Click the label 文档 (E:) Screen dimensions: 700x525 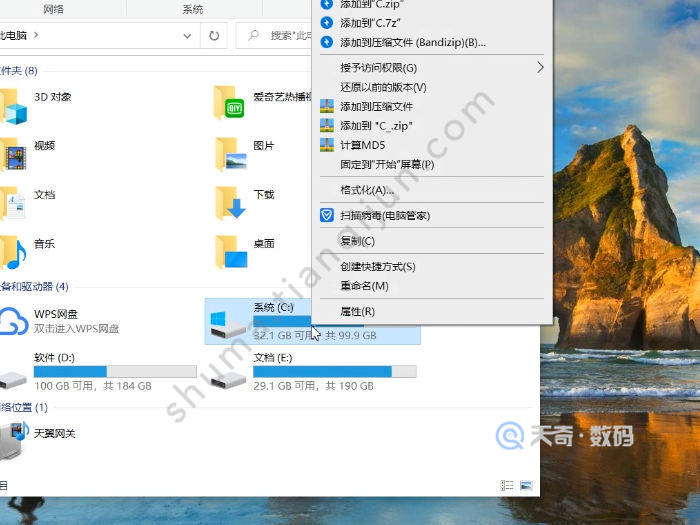(x=273, y=358)
